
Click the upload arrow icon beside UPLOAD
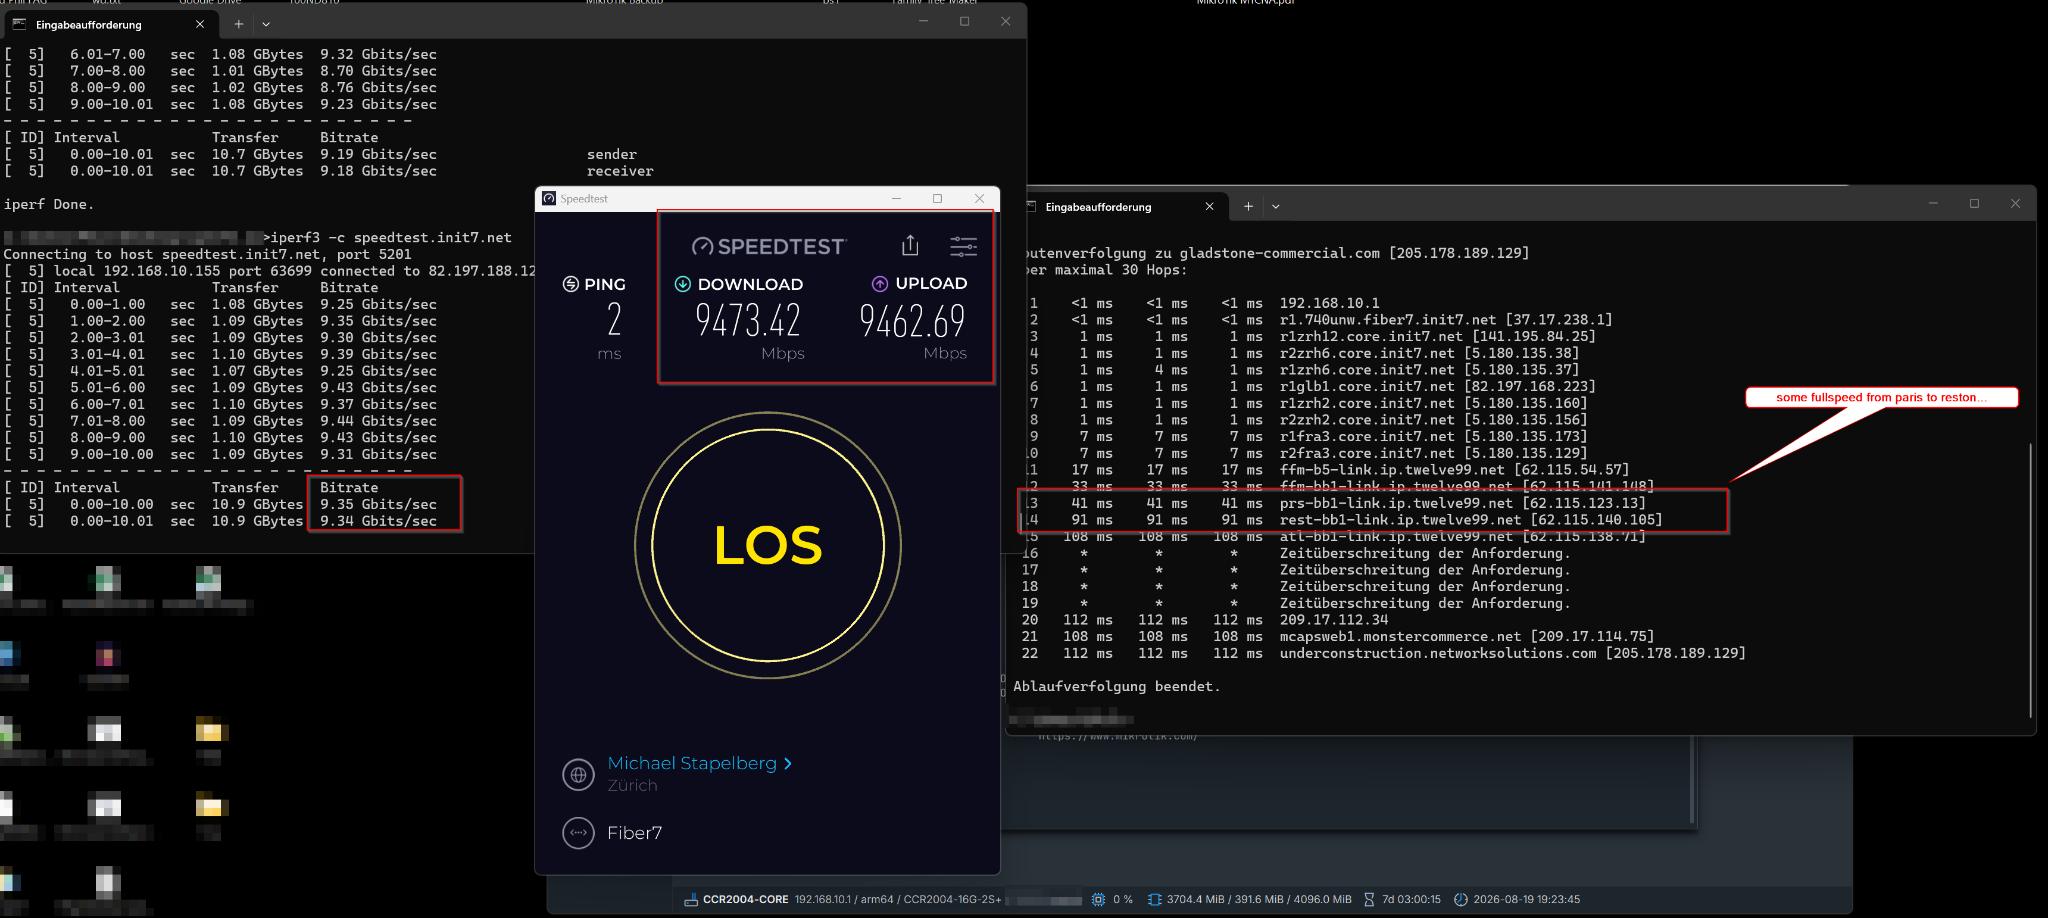[x=880, y=283]
